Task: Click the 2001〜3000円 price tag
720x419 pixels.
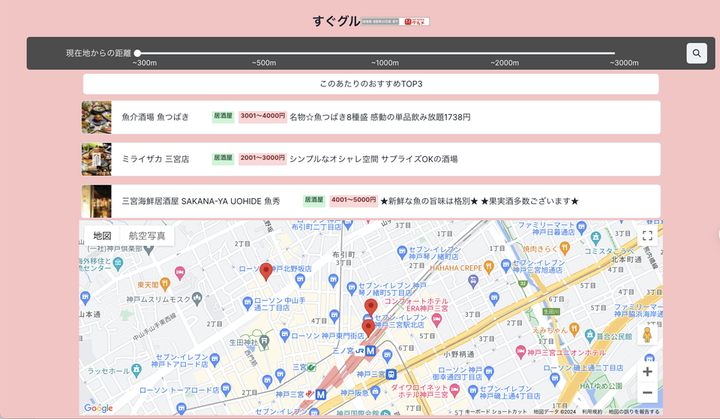Action: point(263,159)
